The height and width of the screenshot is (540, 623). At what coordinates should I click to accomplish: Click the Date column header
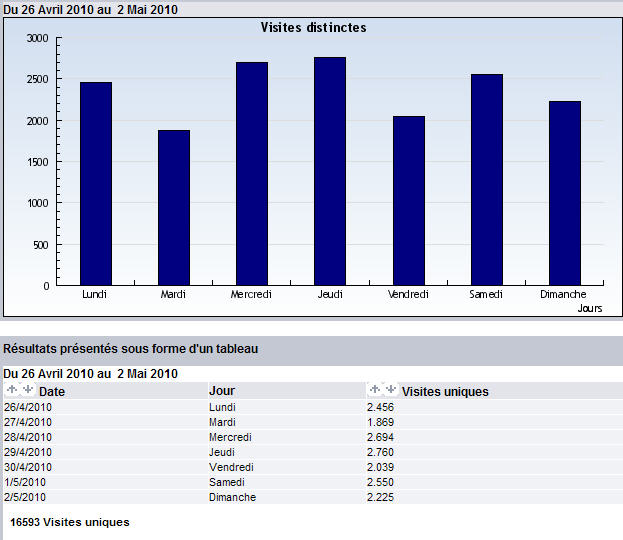point(52,392)
